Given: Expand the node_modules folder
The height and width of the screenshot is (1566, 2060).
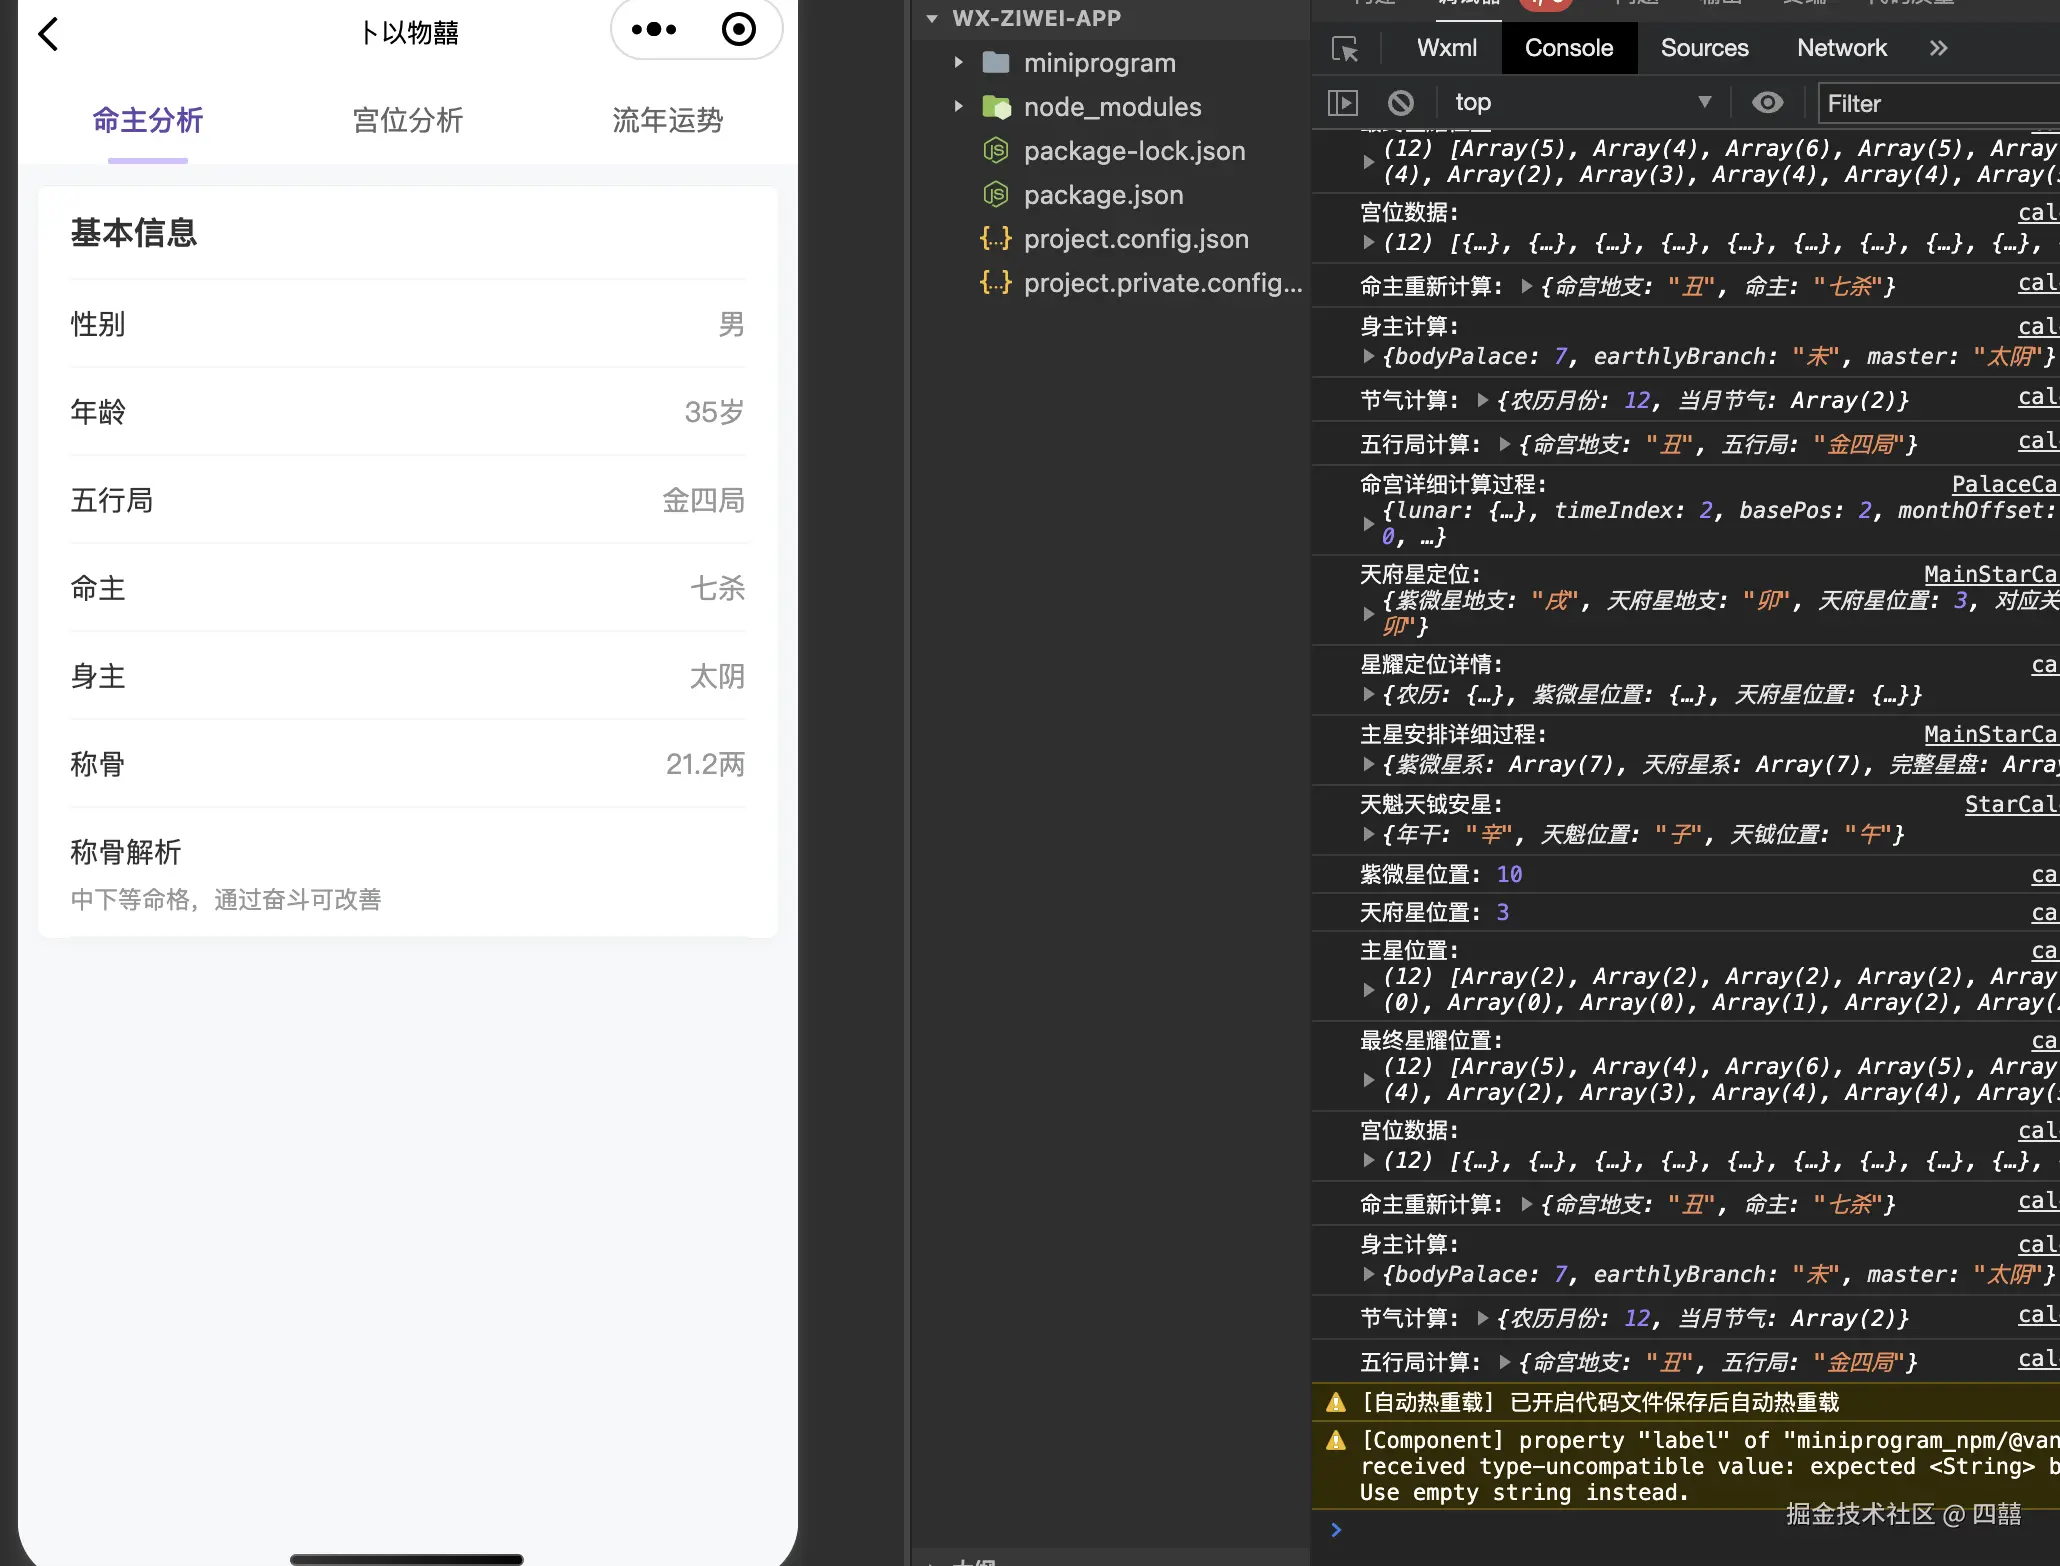Looking at the screenshot, I should click(x=958, y=107).
